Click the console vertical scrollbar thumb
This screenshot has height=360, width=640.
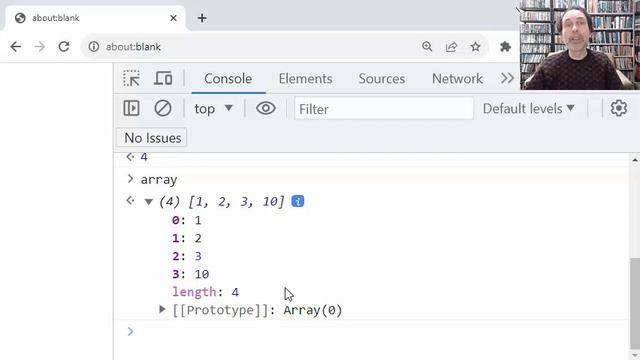coord(635,303)
